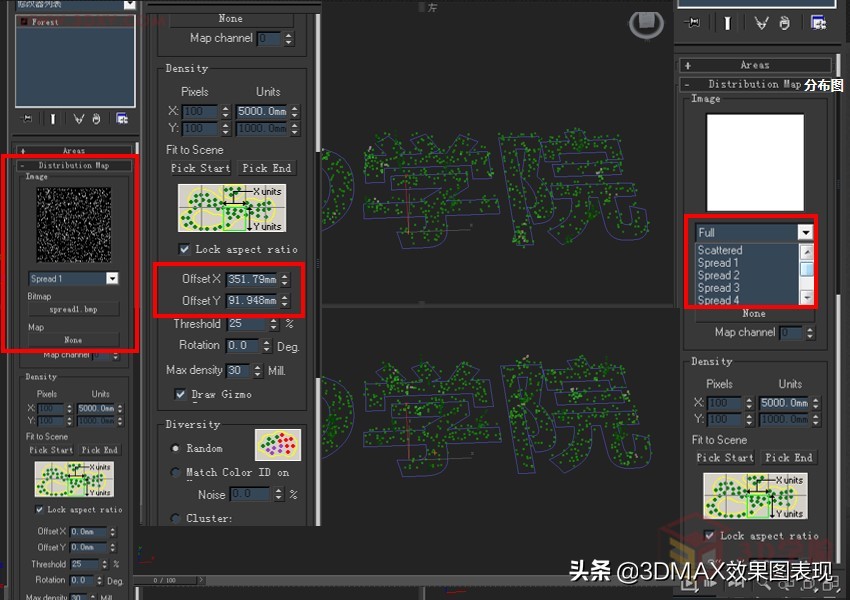
Task: Open the Configure Modifier Sets icon
Action: [x=122, y=119]
